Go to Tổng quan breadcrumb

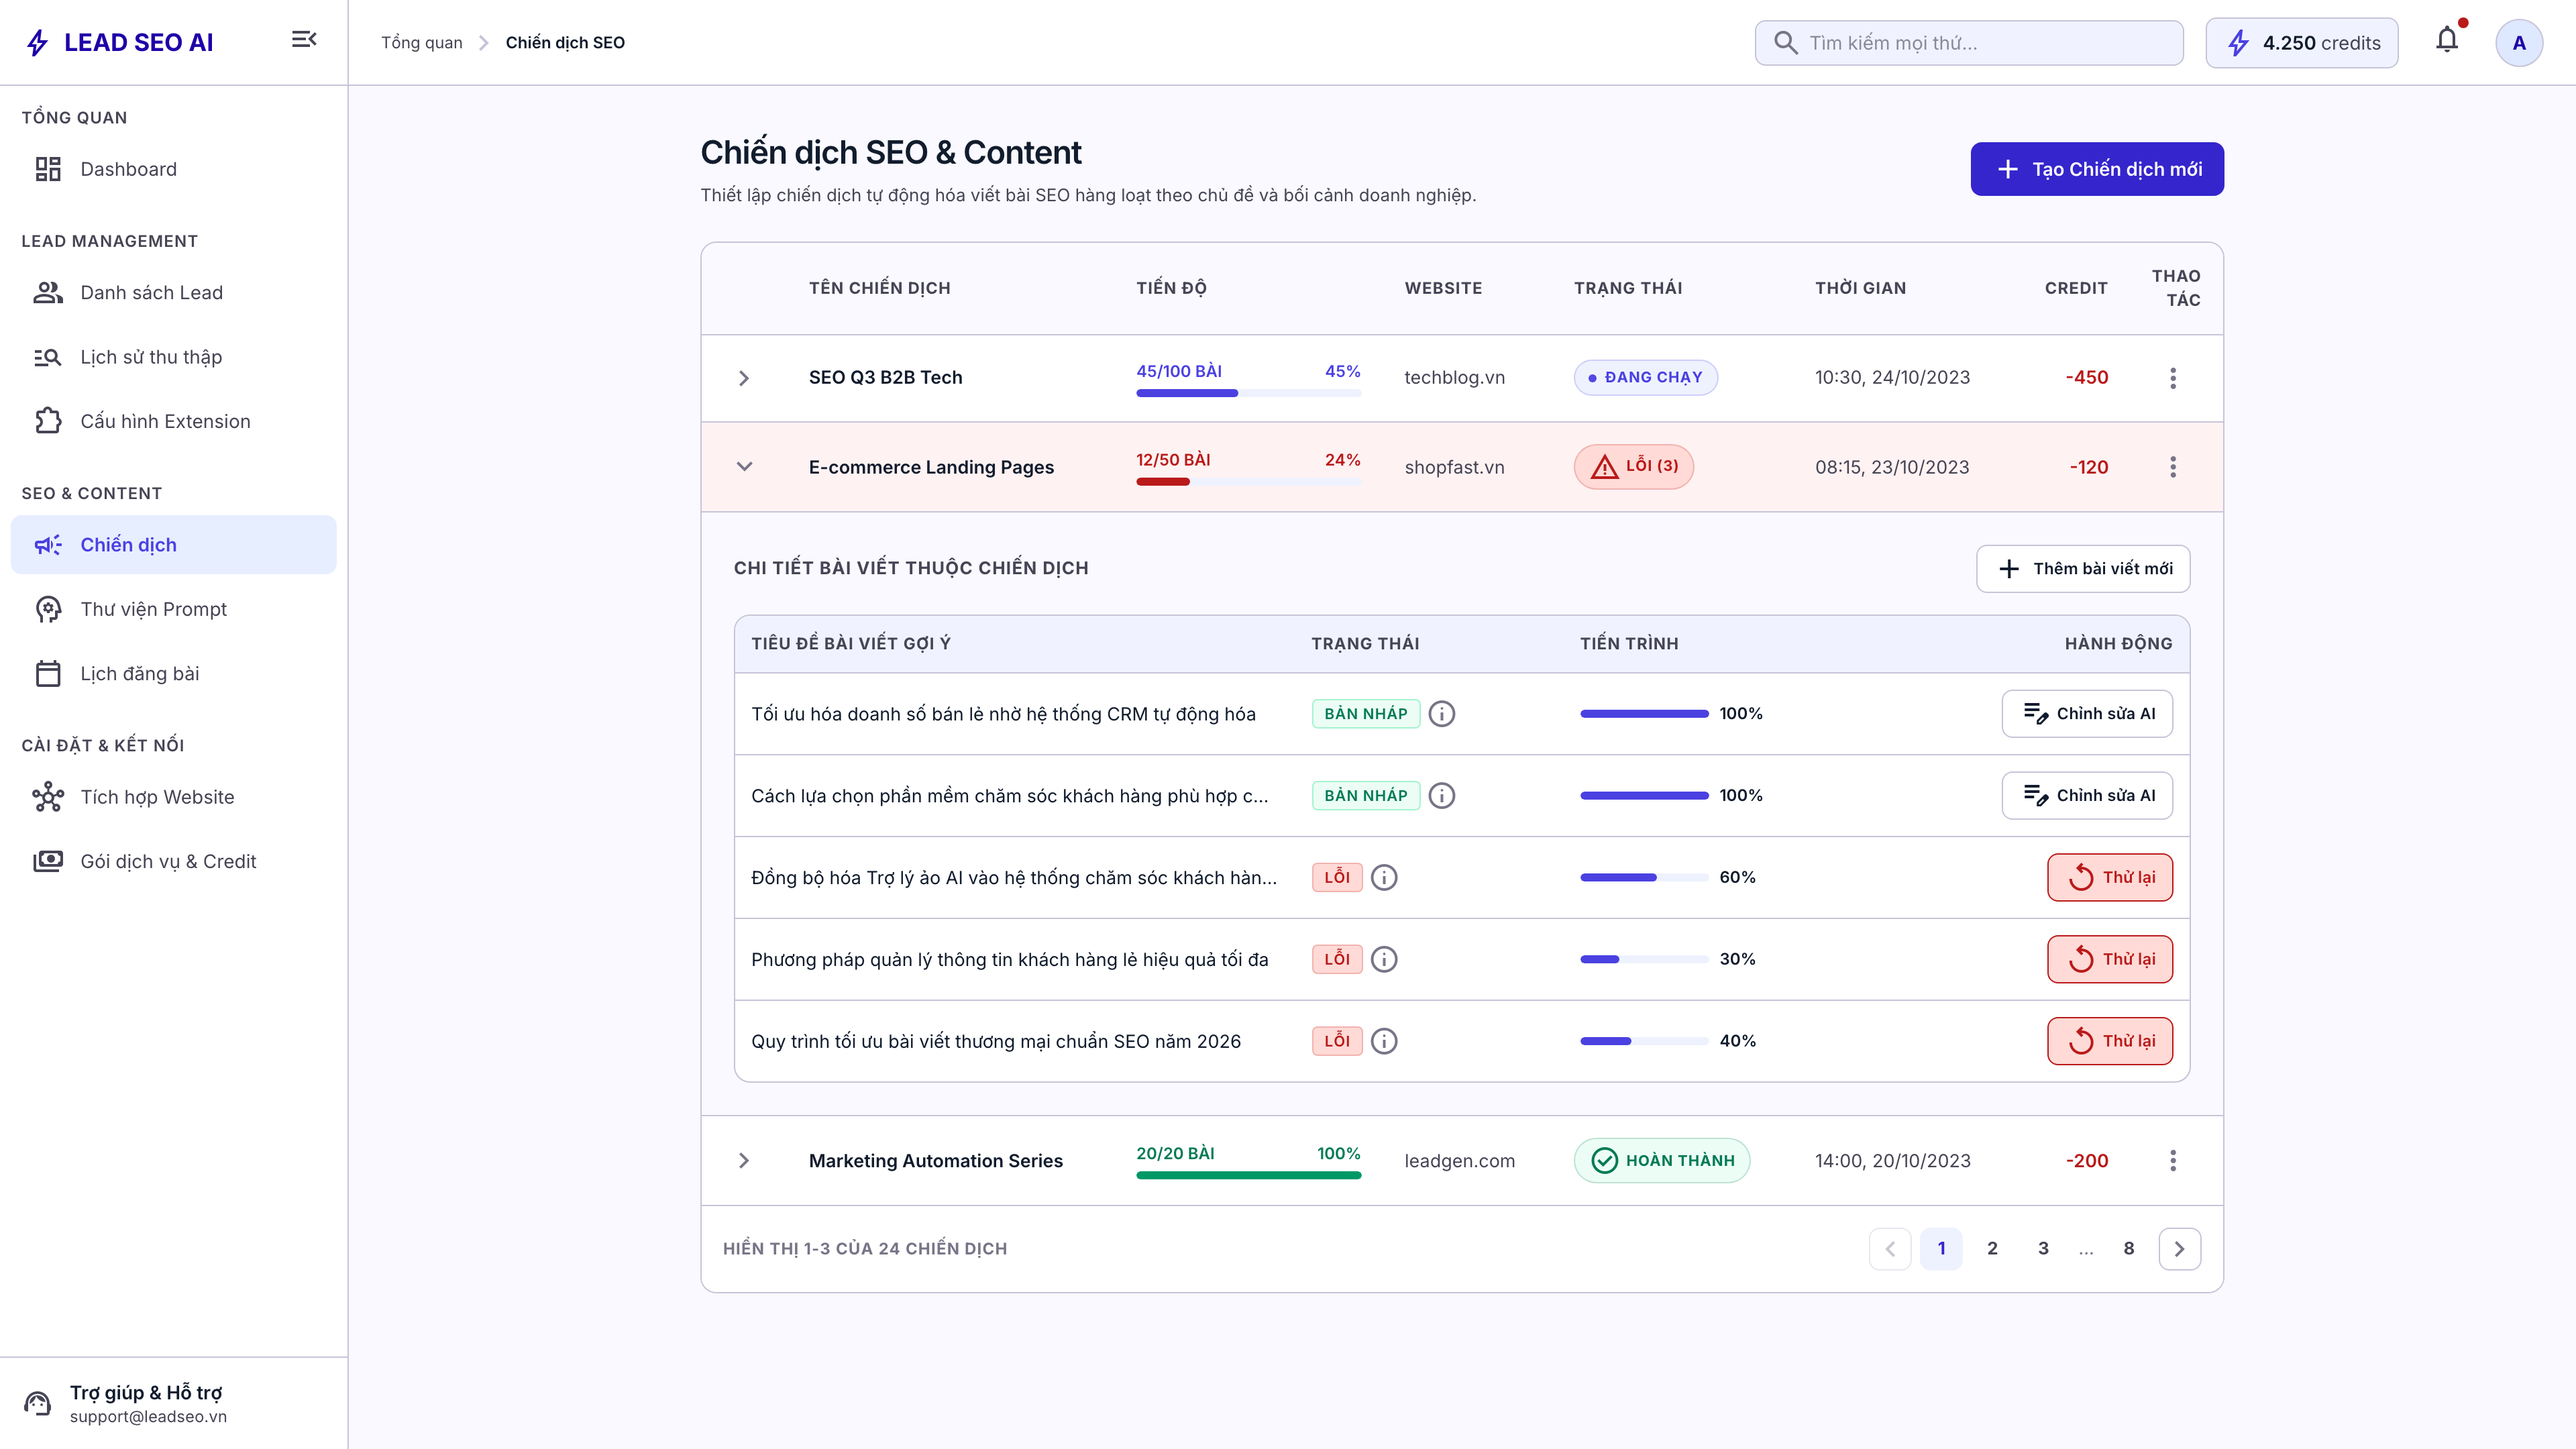[x=422, y=42]
